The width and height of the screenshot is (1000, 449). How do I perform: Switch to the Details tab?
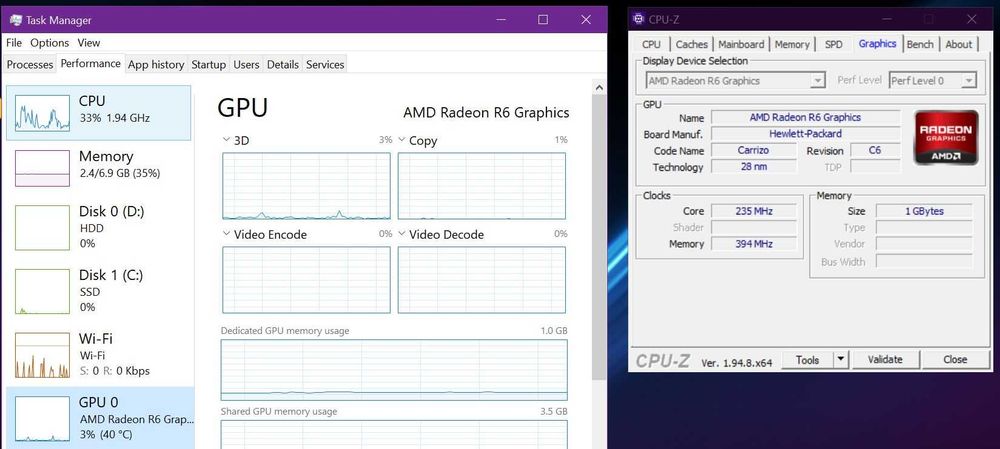(283, 64)
